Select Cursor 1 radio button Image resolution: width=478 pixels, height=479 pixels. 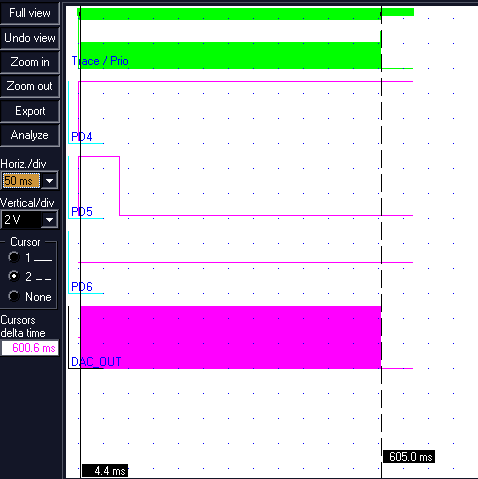click(x=14, y=257)
